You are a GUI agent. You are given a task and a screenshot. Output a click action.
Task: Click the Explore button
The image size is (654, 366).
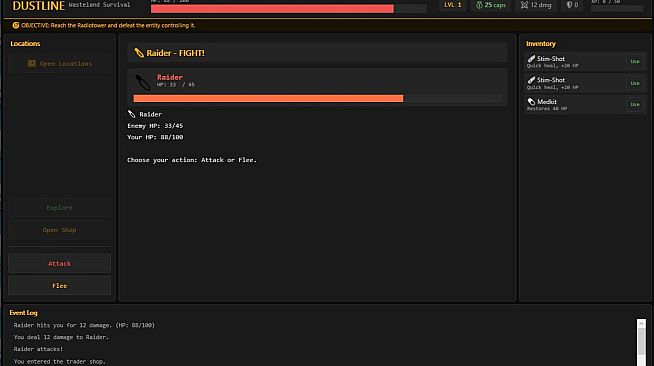click(x=59, y=208)
